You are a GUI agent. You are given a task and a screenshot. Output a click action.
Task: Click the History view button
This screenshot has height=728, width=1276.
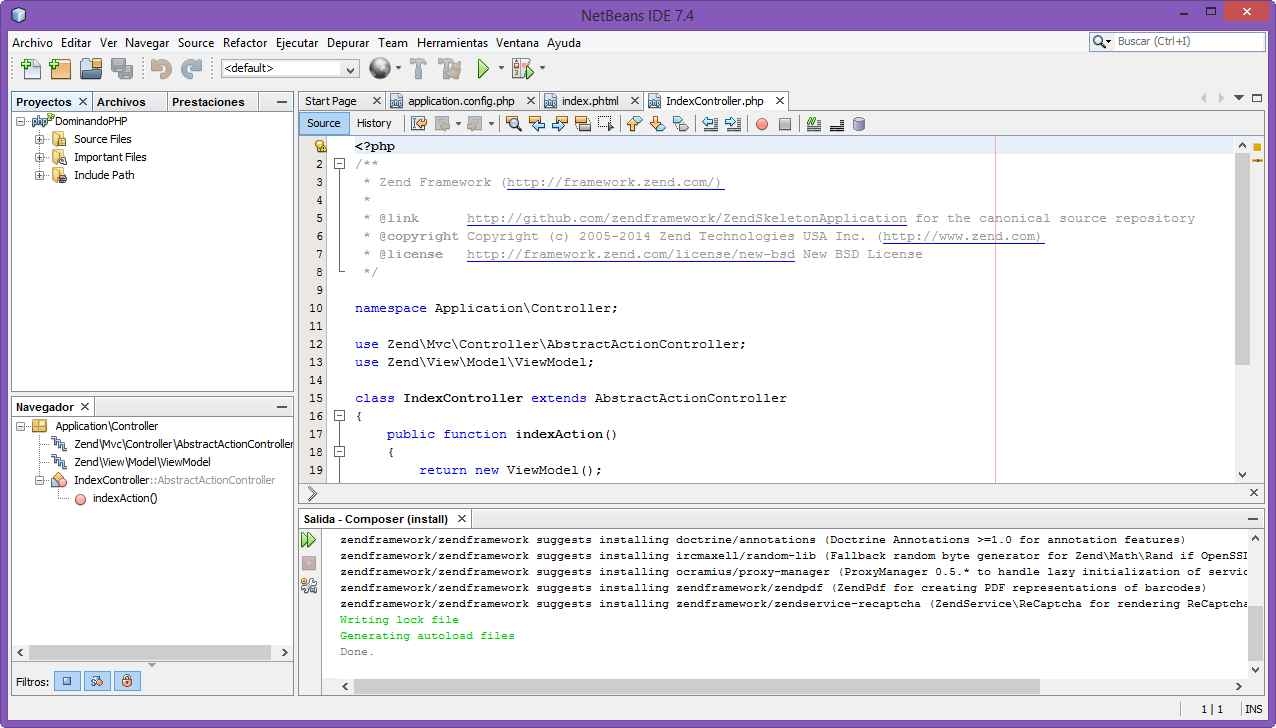point(375,123)
